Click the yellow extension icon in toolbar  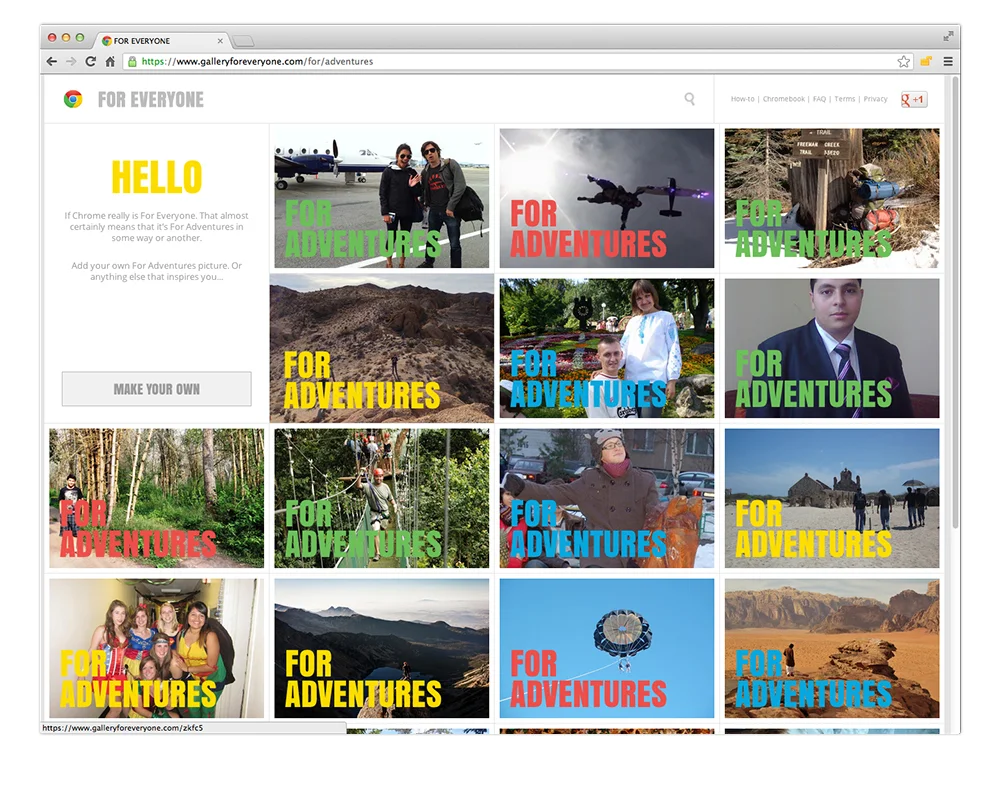pyautogui.click(x=925, y=61)
